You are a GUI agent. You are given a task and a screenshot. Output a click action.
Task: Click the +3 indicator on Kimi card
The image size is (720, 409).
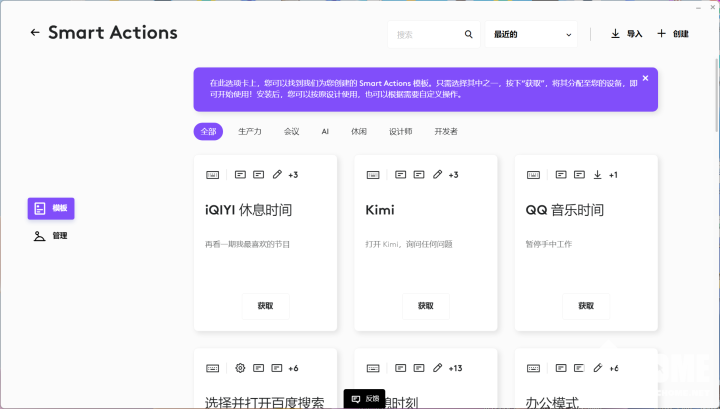(x=453, y=175)
